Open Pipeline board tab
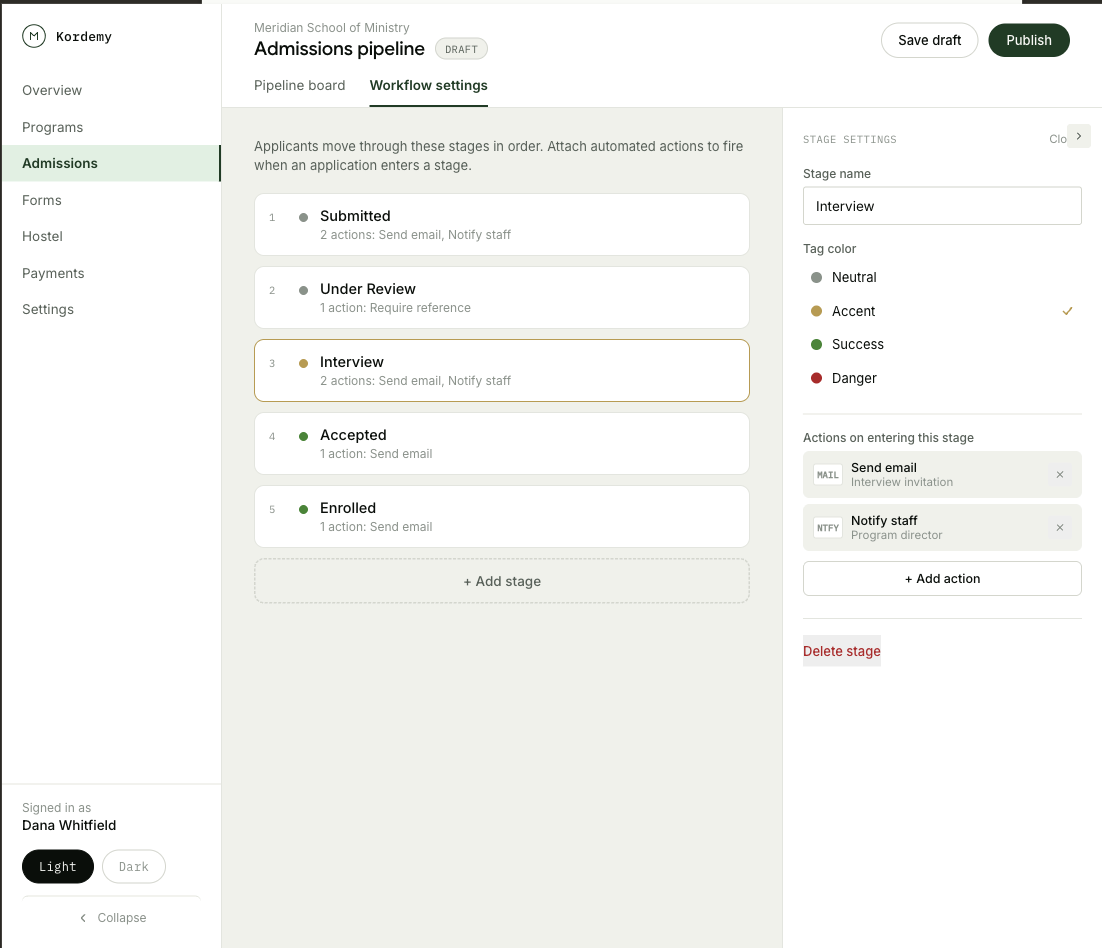This screenshot has height=948, width=1102. tap(299, 86)
